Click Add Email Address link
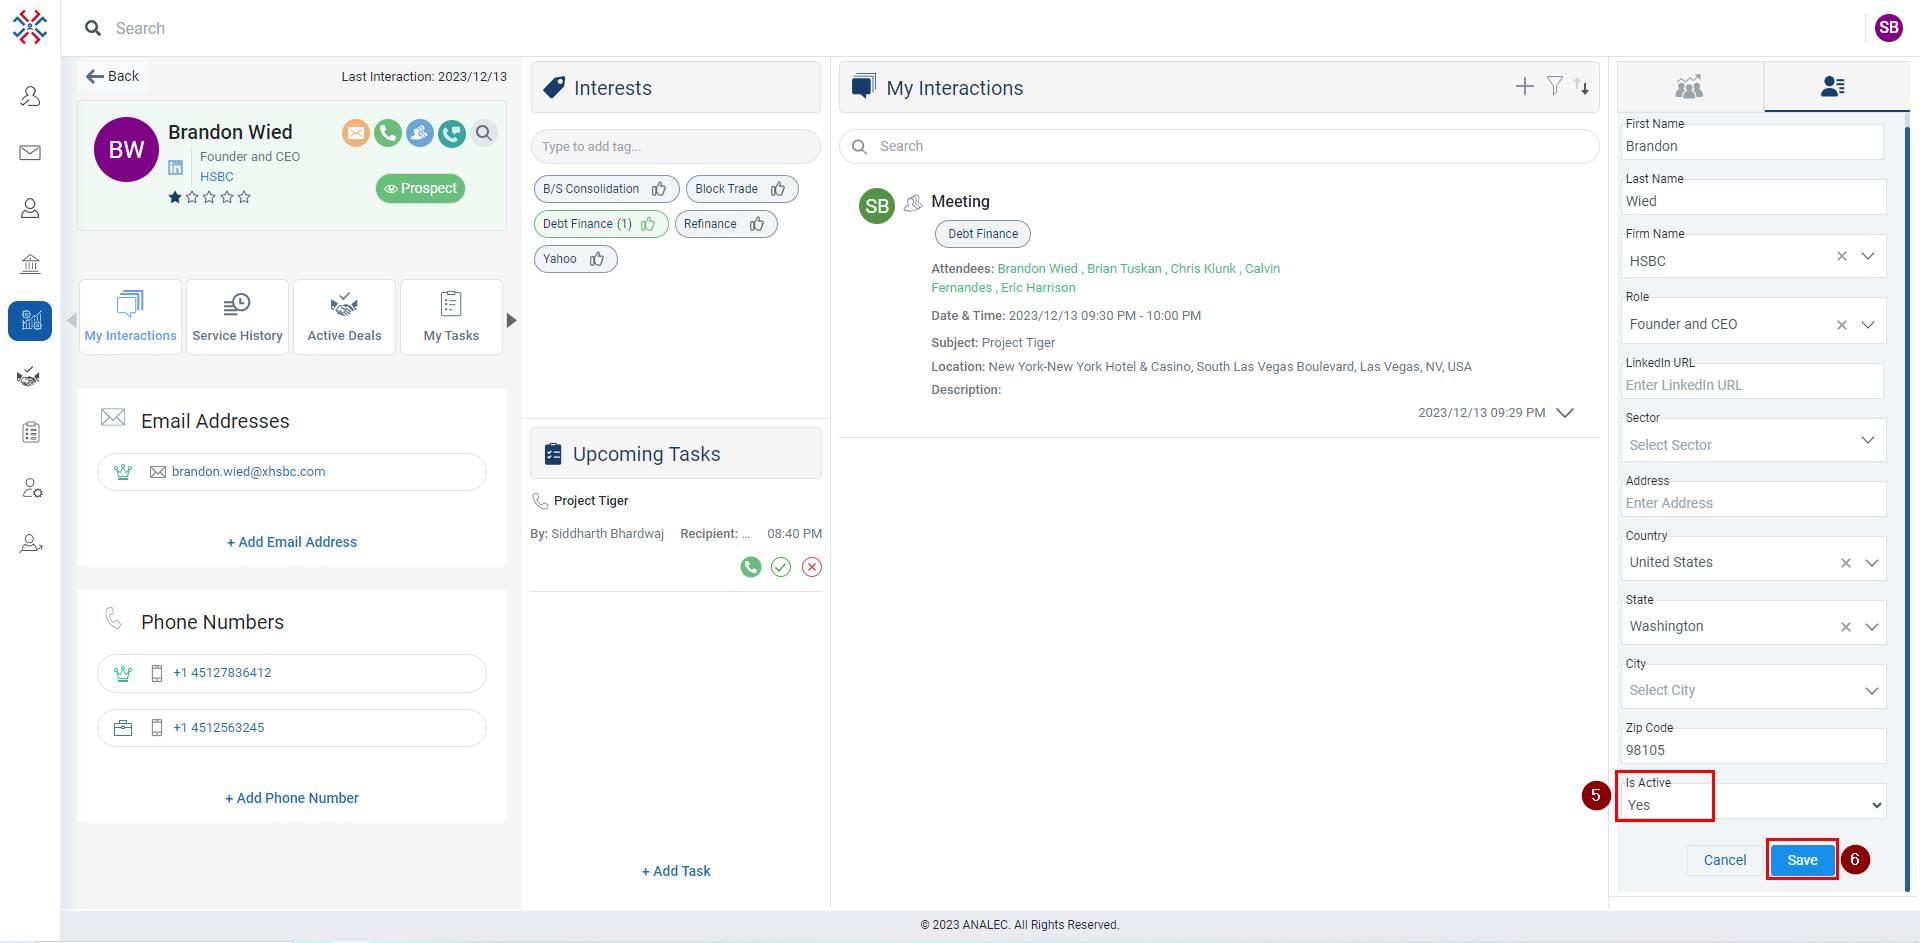 pos(292,542)
